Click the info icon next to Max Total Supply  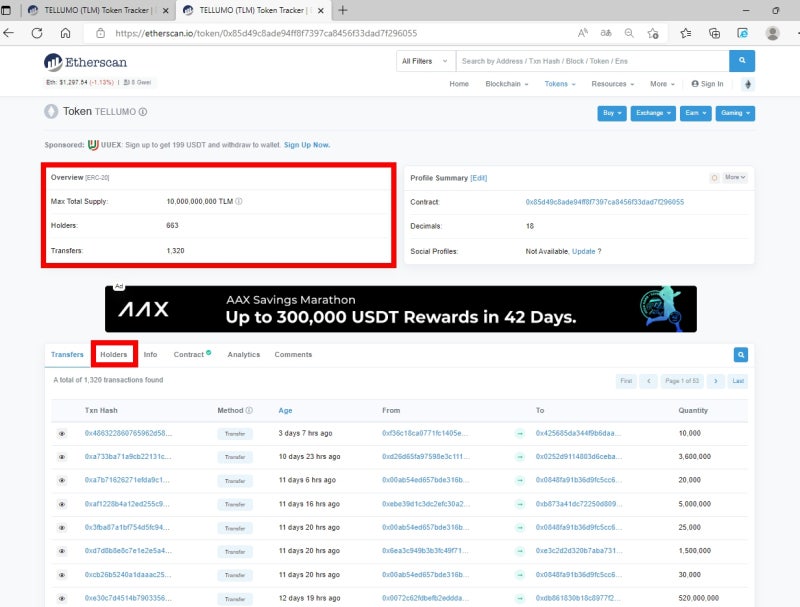(x=239, y=201)
